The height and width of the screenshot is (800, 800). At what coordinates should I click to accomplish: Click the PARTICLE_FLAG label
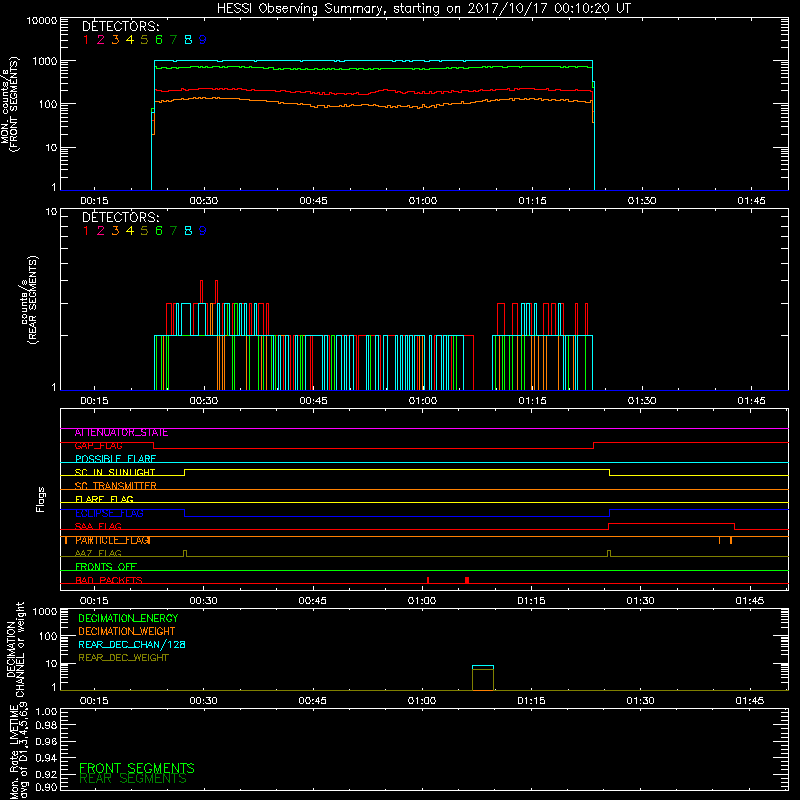tap(112, 540)
